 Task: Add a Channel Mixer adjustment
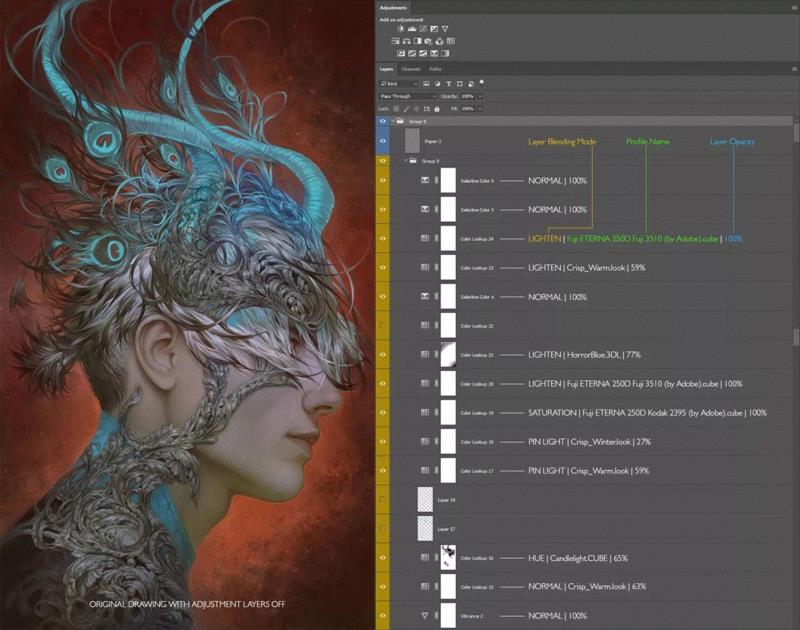[x=439, y=41]
